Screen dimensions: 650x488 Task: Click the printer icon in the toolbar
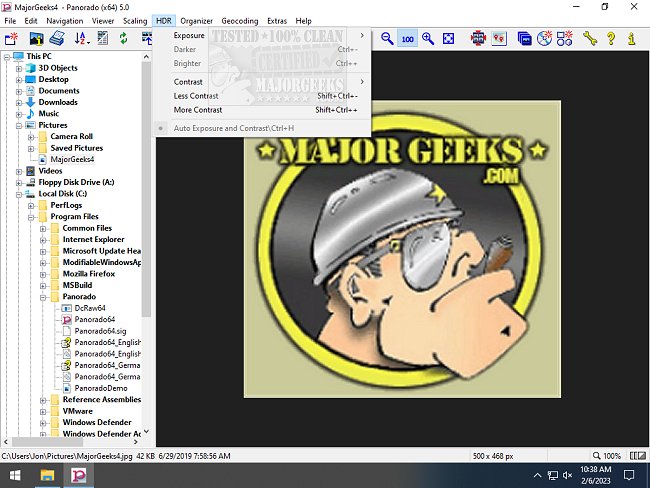pos(57,39)
